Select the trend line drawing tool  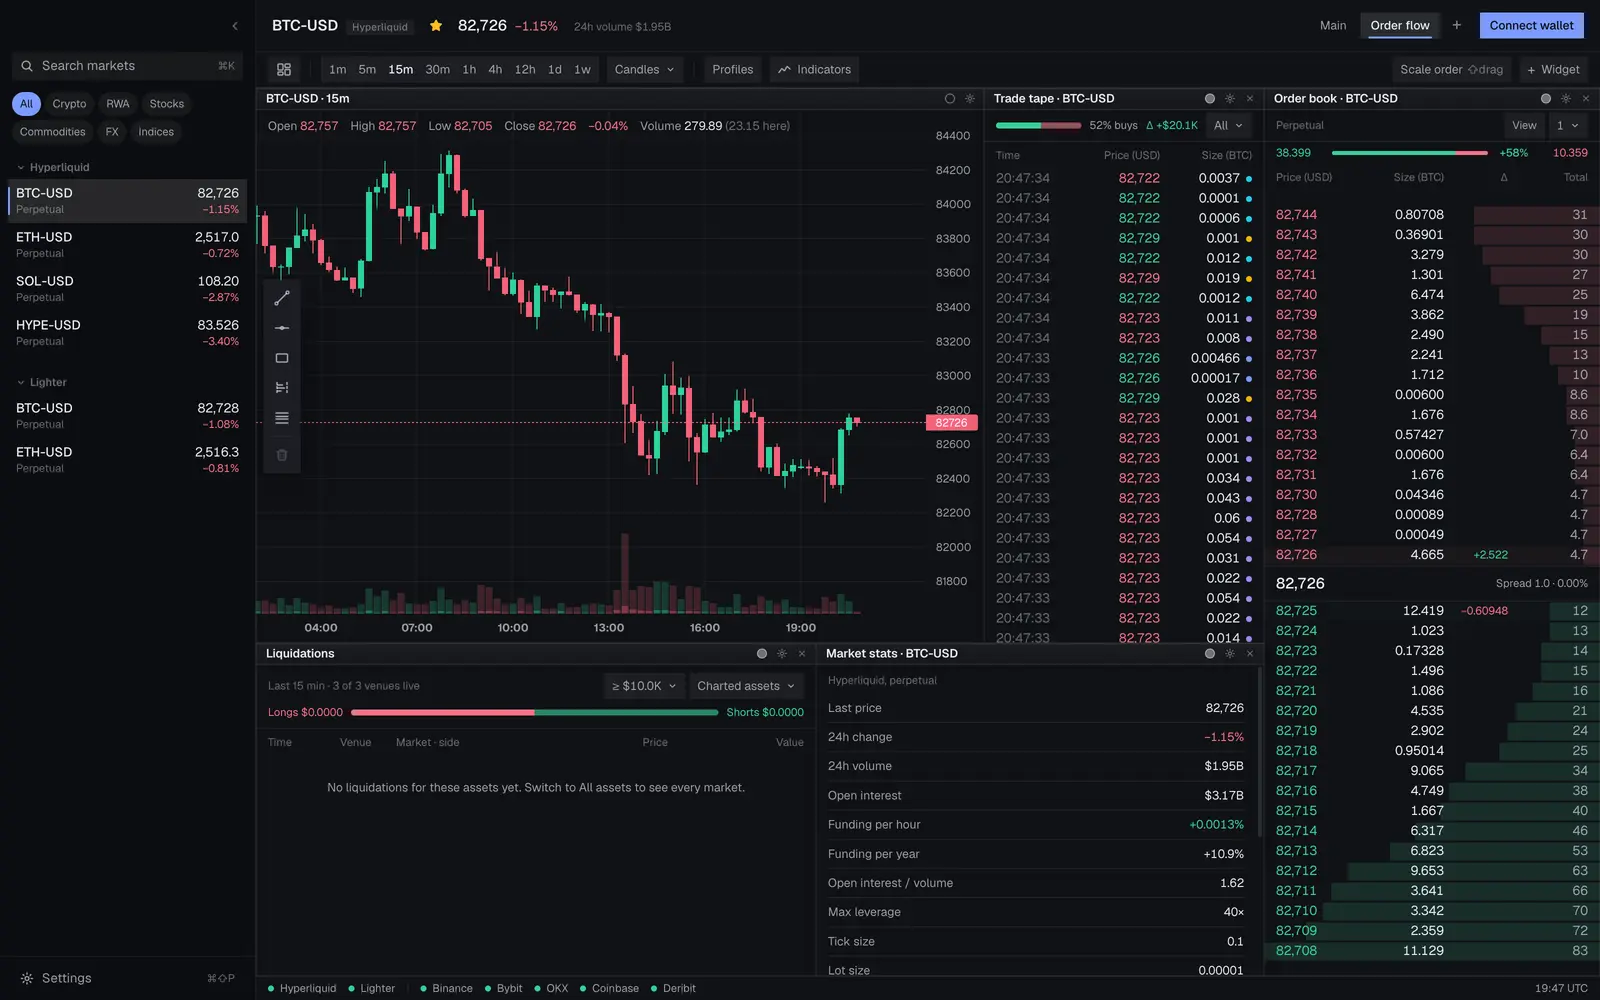[x=282, y=298]
